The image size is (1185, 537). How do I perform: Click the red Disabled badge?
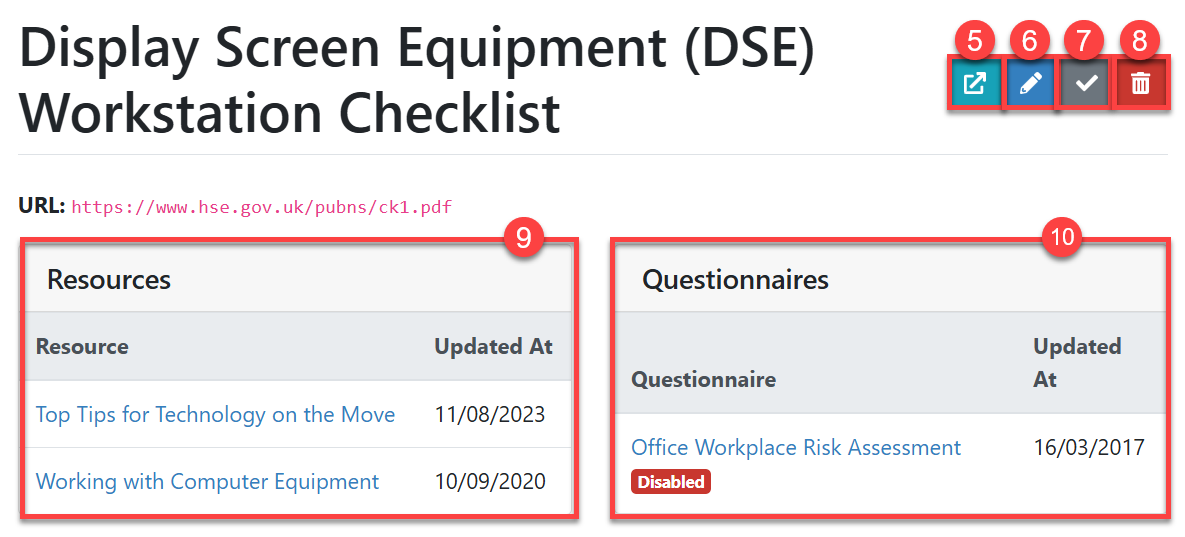coord(670,482)
